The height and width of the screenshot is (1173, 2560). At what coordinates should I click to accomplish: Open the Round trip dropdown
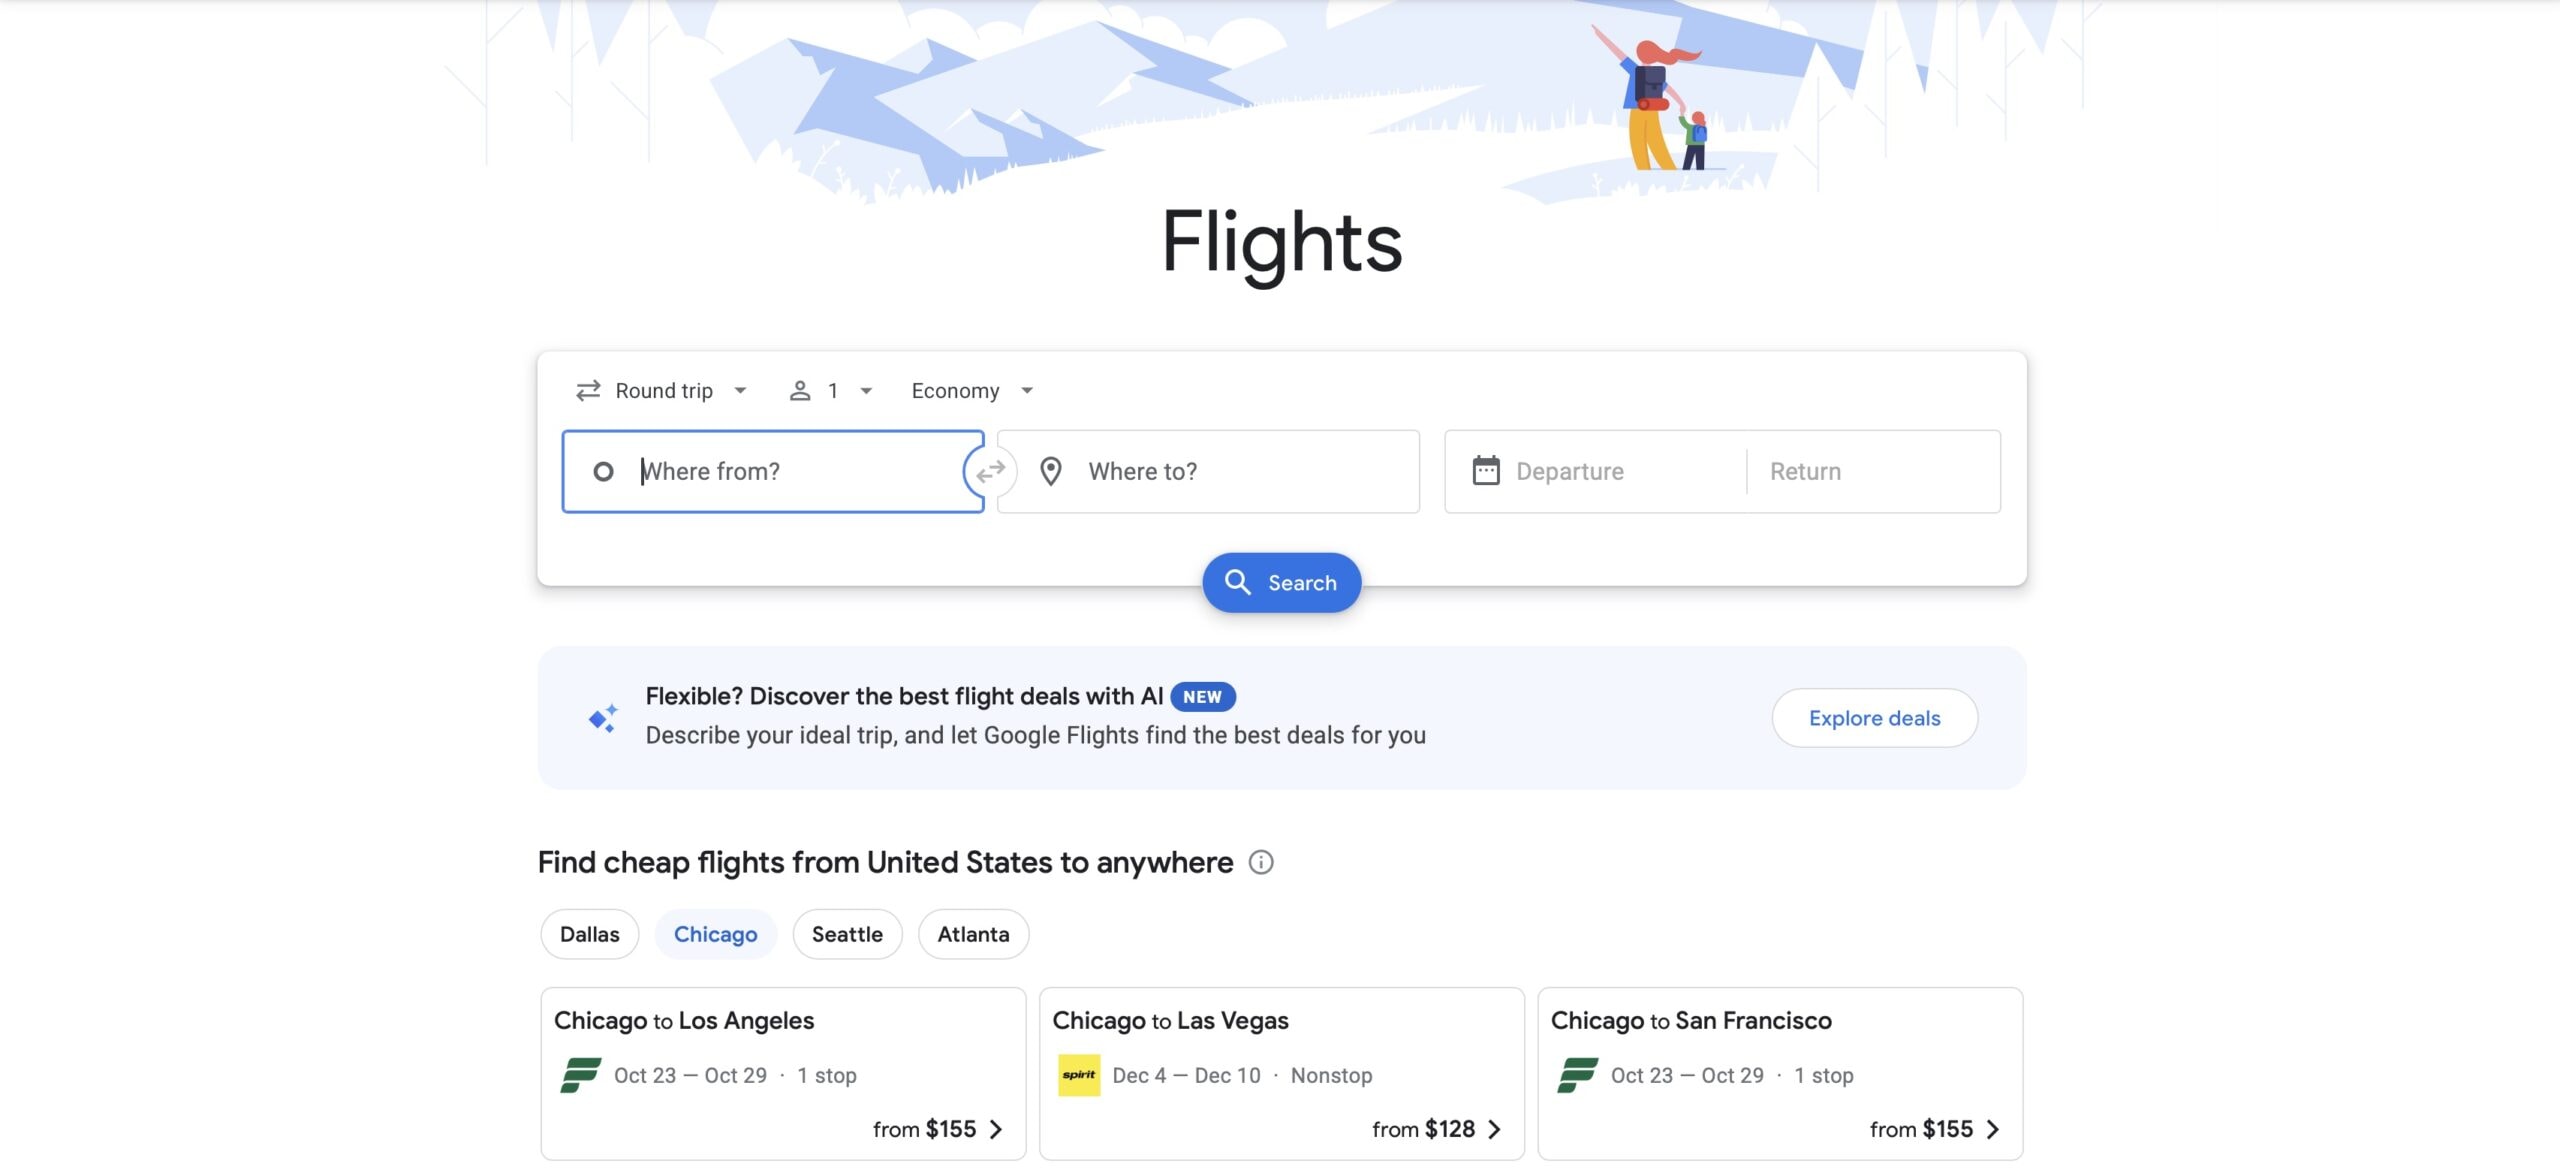(x=663, y=390)
